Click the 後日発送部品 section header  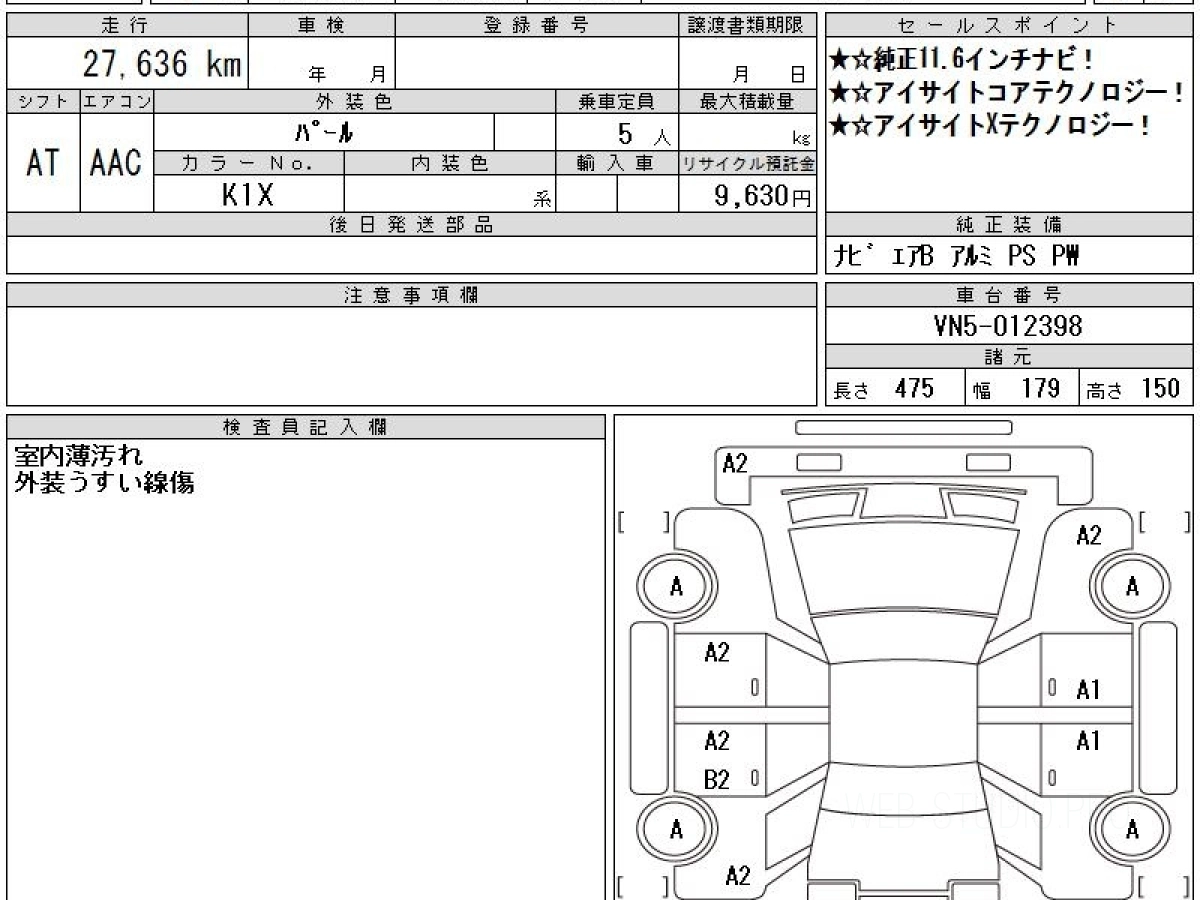point(411,225)
